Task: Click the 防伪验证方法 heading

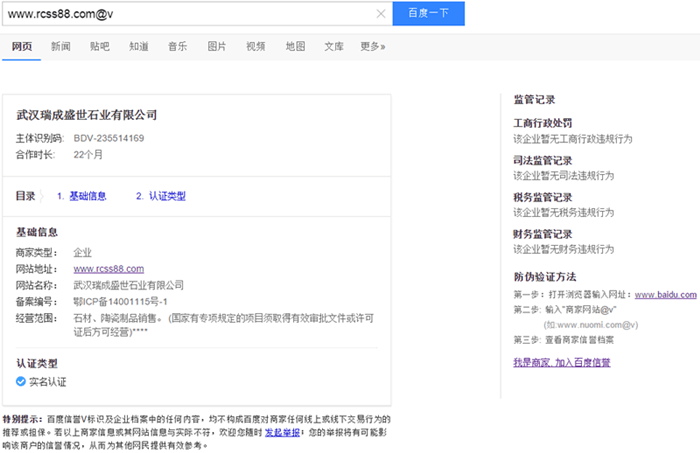Action: click(x=545, y=277)
